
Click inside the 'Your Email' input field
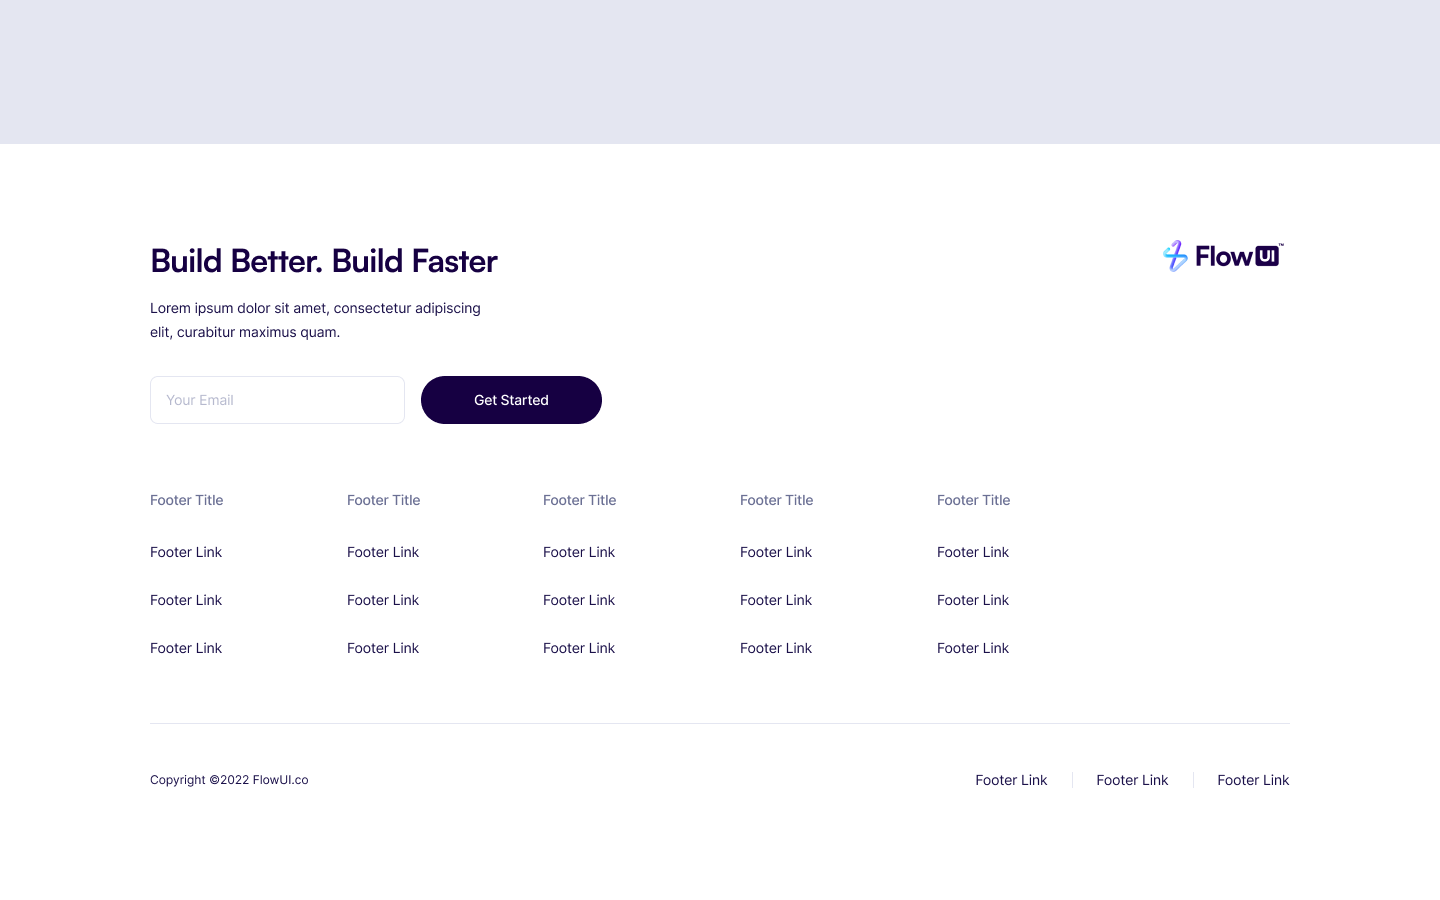(277, 400)
